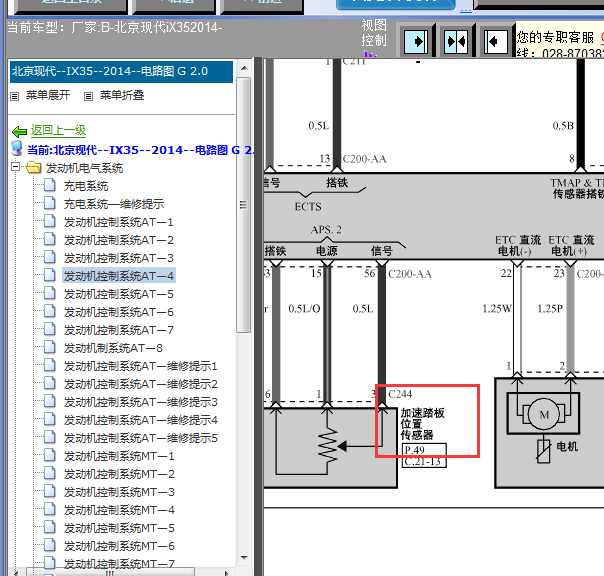
Task: Click the 返回上一级 link
Action: tap(58, 131)
